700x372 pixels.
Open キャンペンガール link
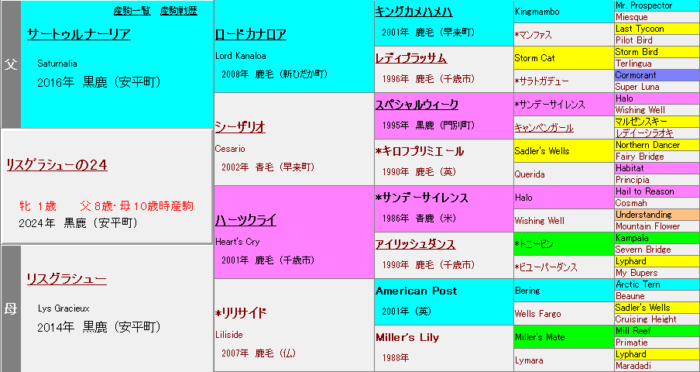[x=544, y=128]
